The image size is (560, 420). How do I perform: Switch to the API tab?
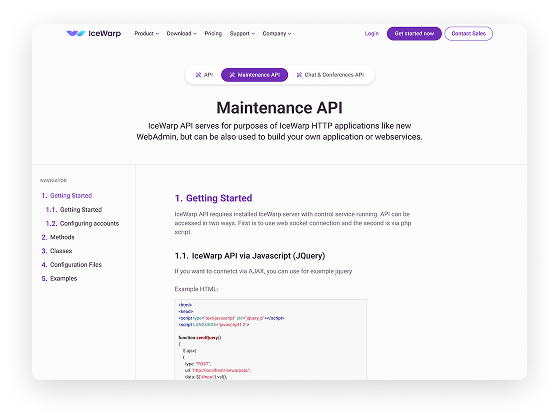204,75
